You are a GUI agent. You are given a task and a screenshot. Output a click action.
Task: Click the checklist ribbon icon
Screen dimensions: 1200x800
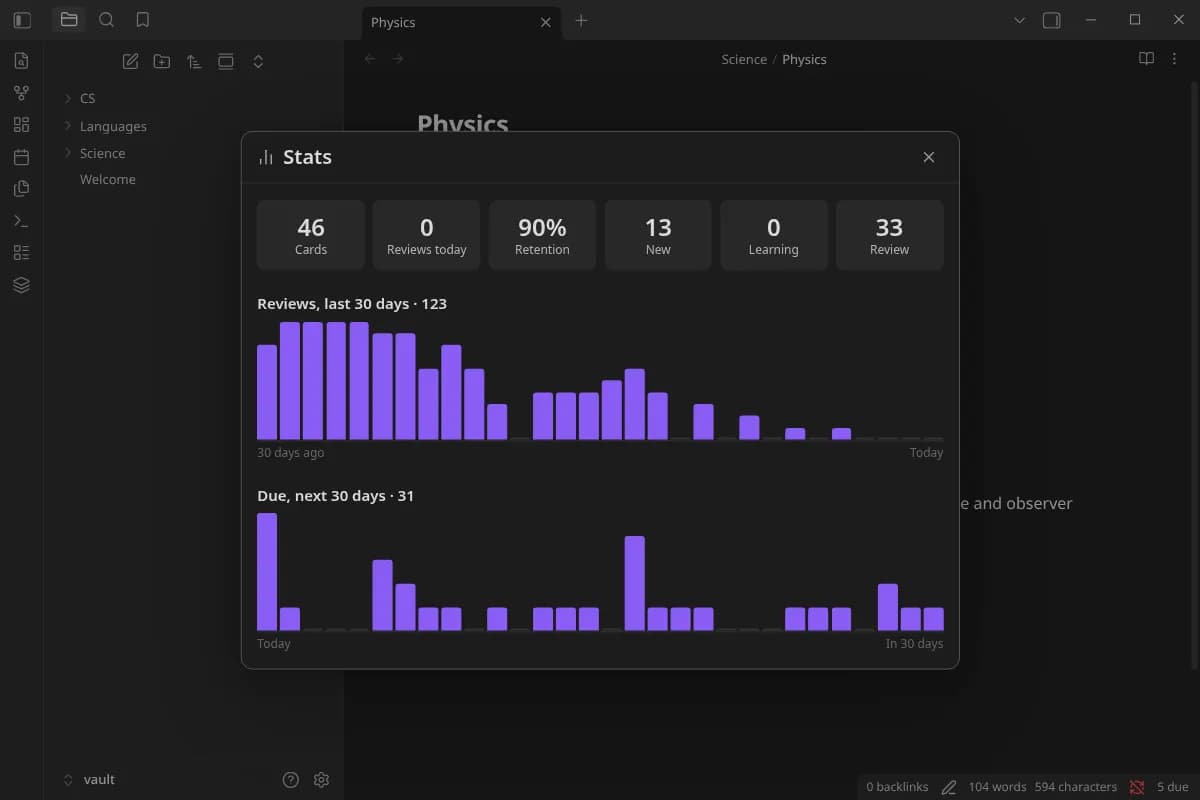click(x=21, y=253)
